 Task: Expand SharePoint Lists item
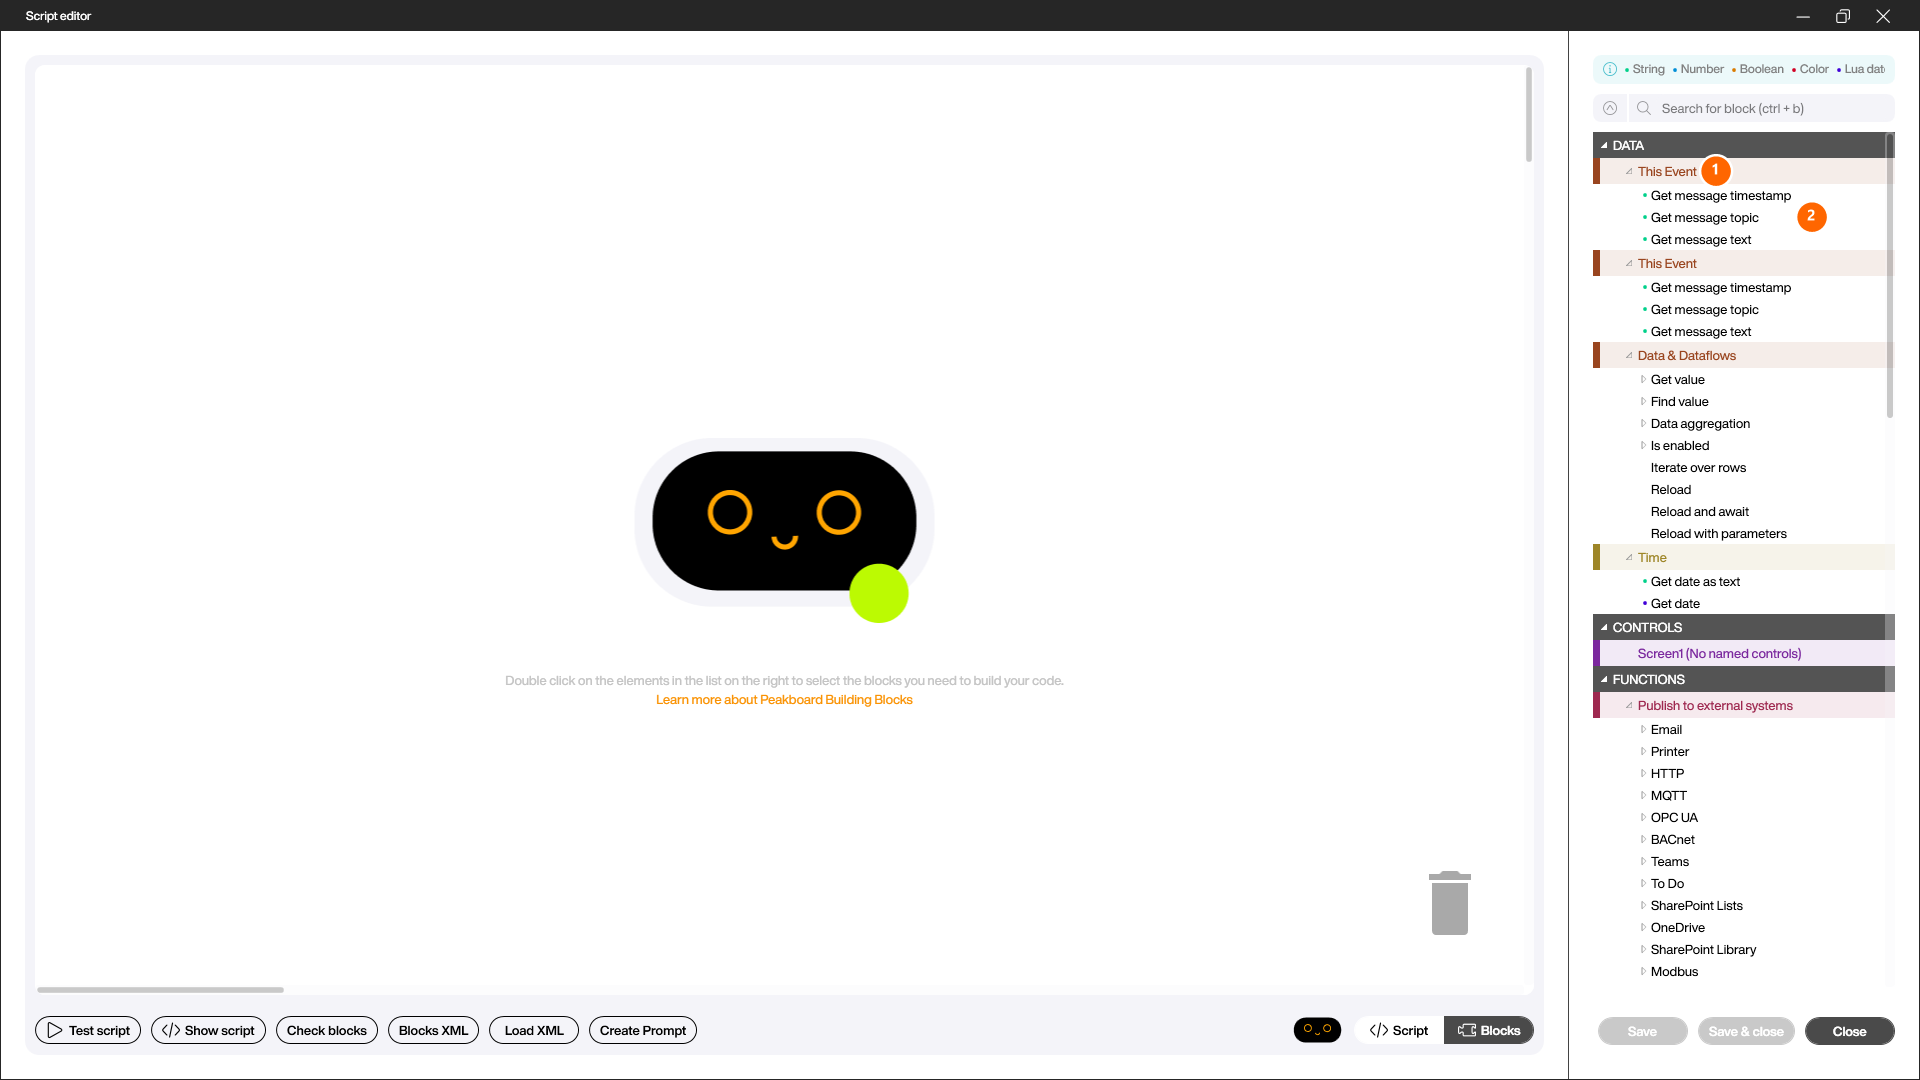click(1643, 905)
